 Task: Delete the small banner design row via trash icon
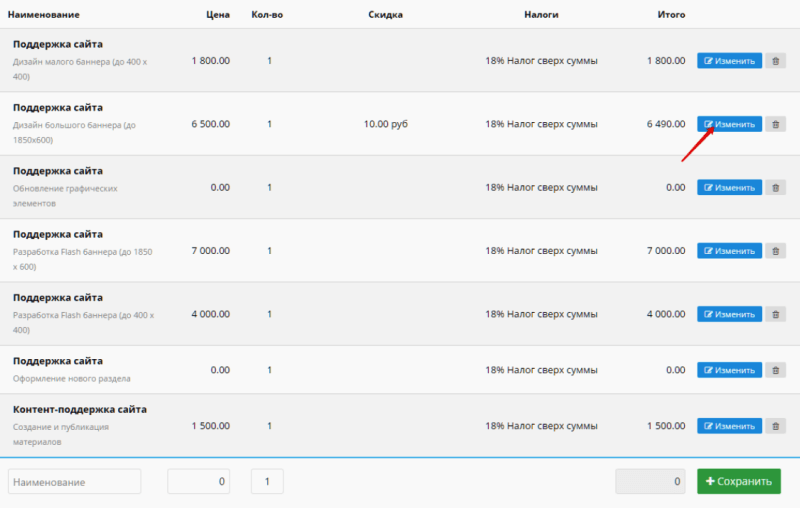(x=775, y=61)
